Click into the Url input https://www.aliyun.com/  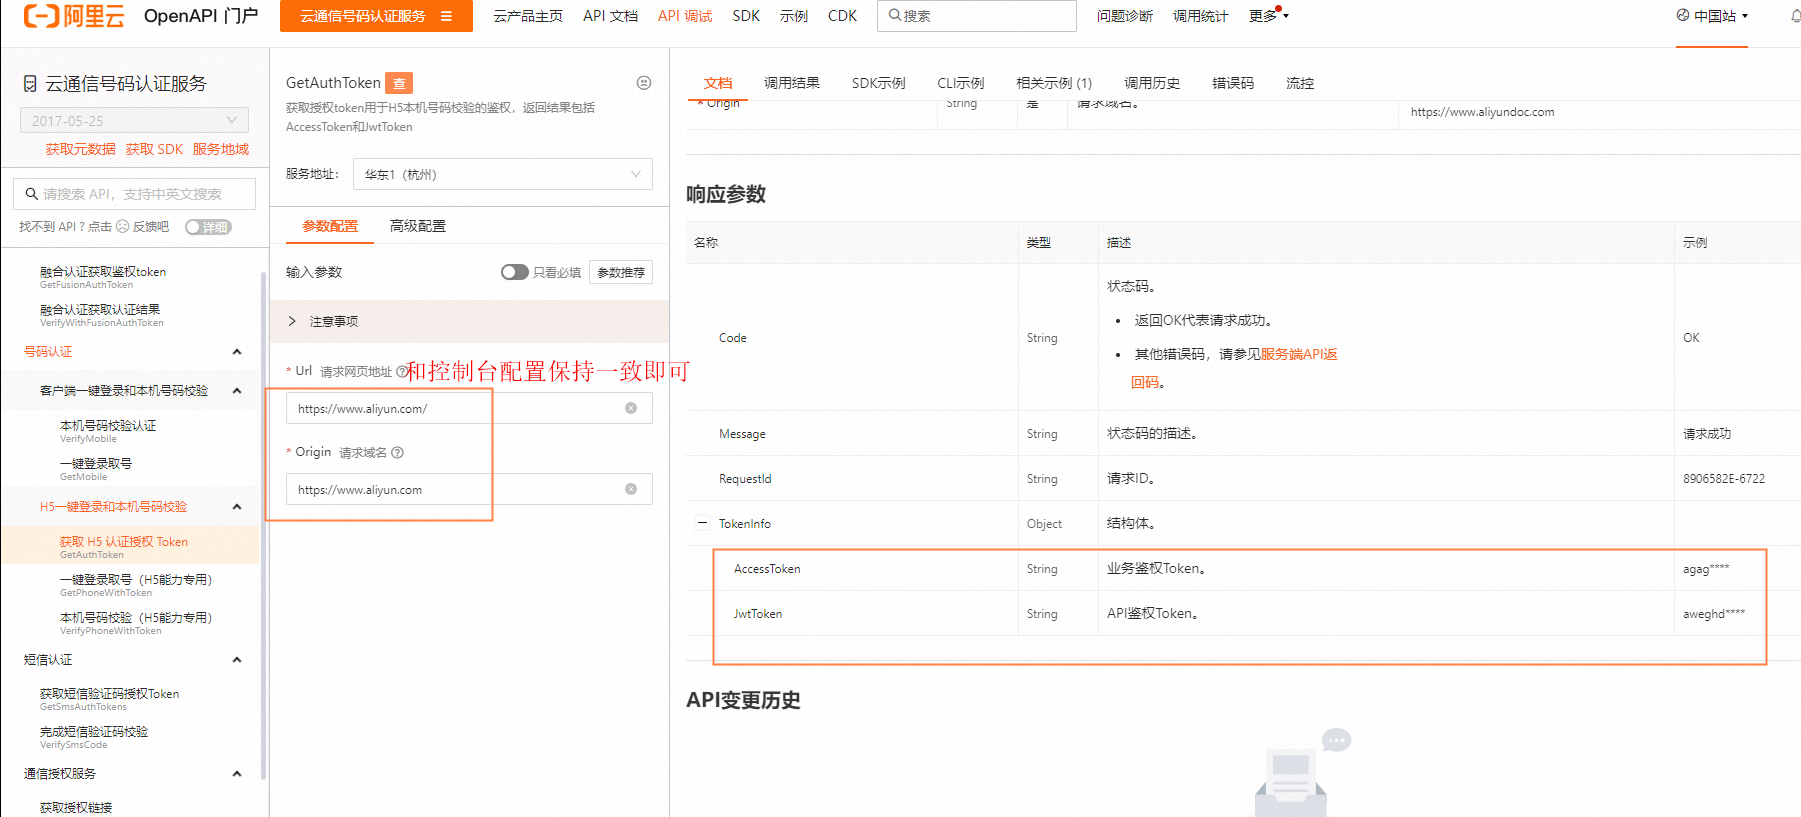[469, 408]
